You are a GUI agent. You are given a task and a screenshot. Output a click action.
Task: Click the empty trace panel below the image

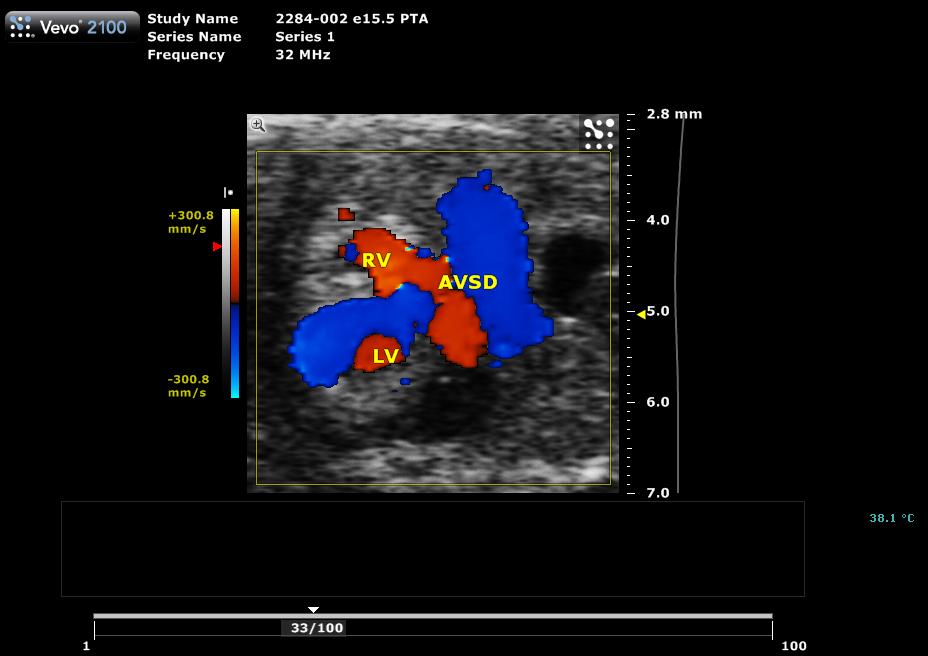[x=433, y=549]
